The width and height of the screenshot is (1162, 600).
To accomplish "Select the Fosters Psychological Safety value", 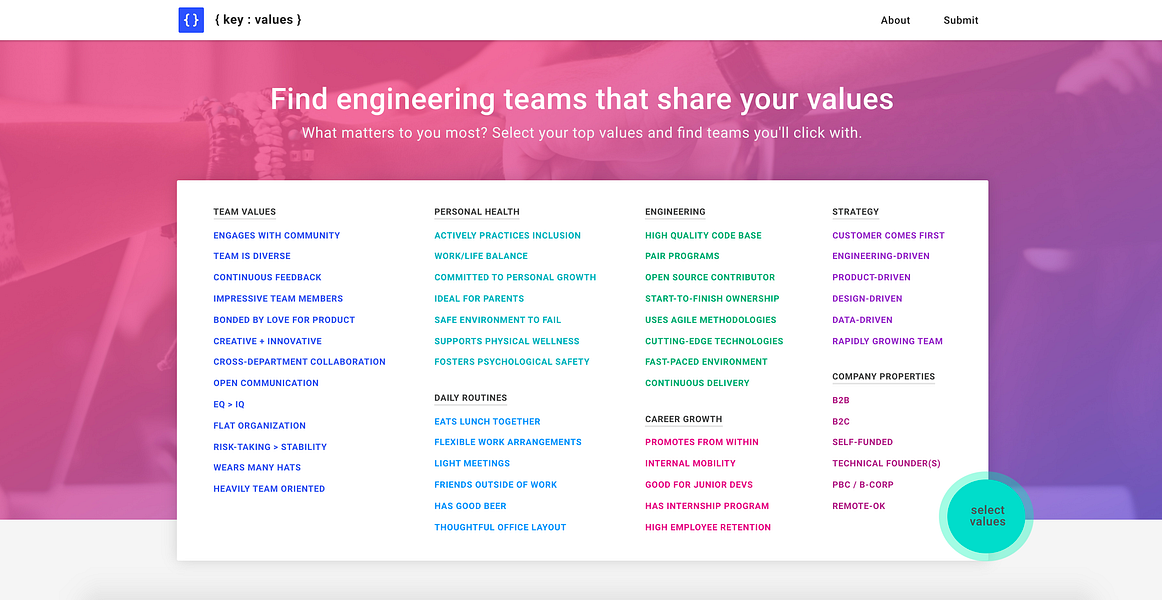I will click(x=511, y=361).
